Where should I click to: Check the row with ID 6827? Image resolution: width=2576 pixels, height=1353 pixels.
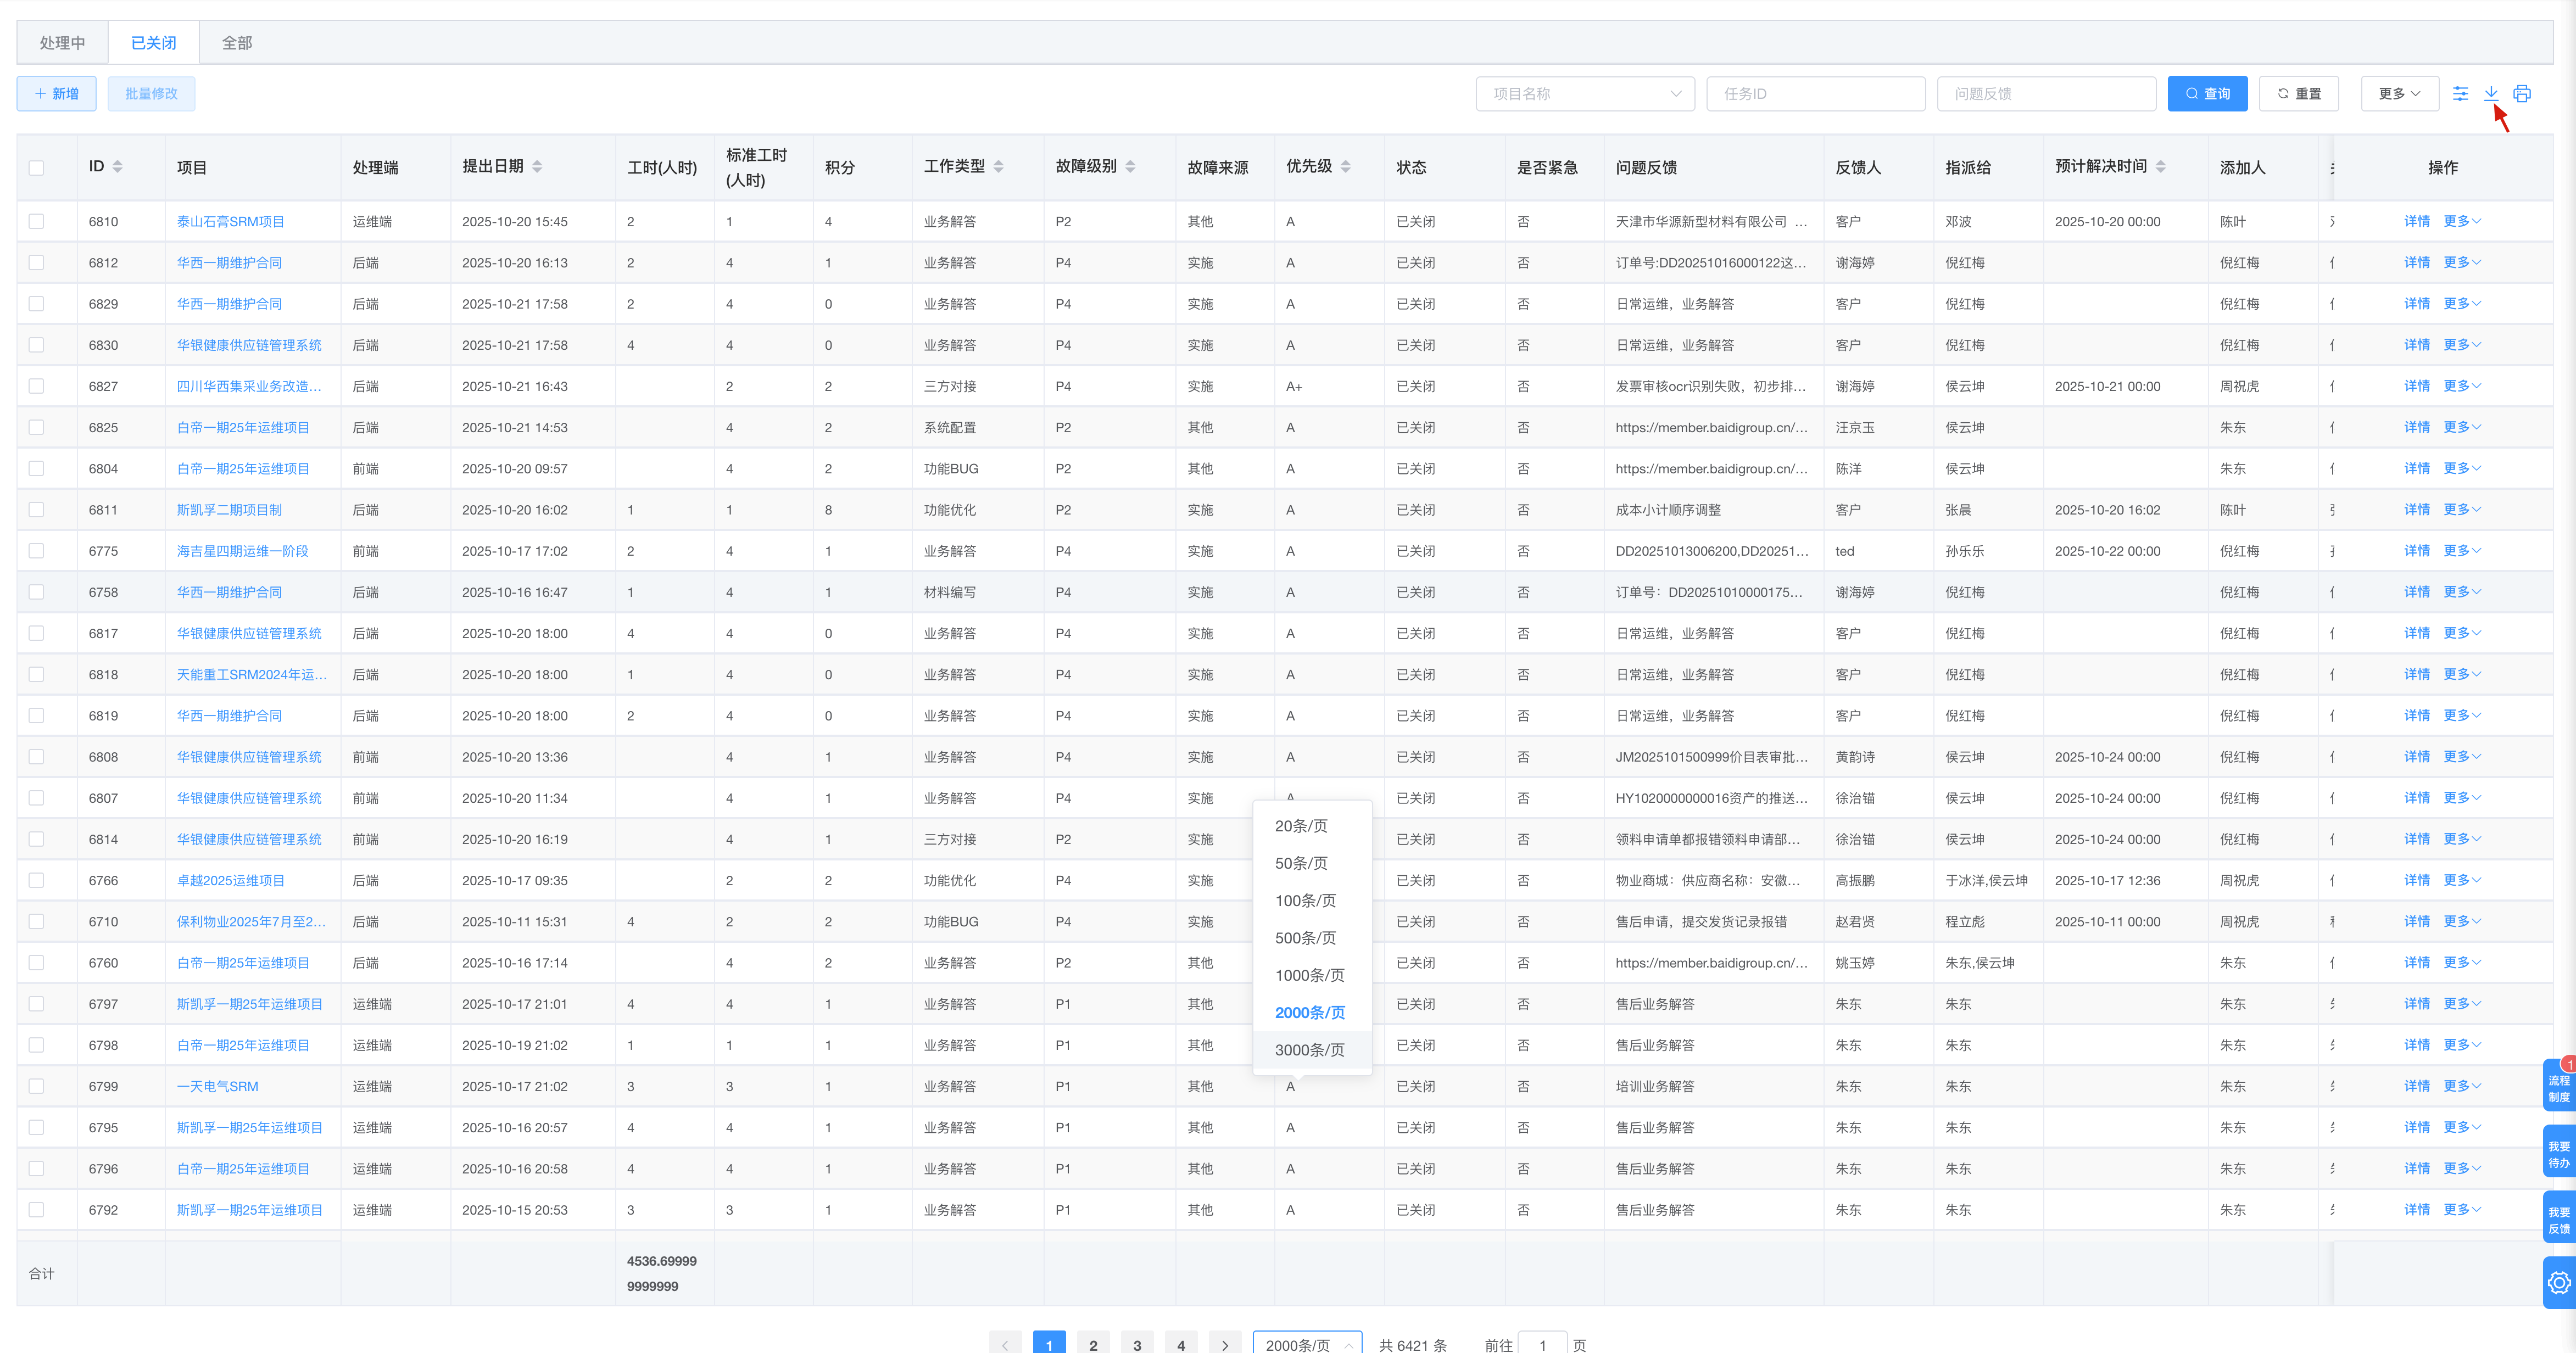36,386
